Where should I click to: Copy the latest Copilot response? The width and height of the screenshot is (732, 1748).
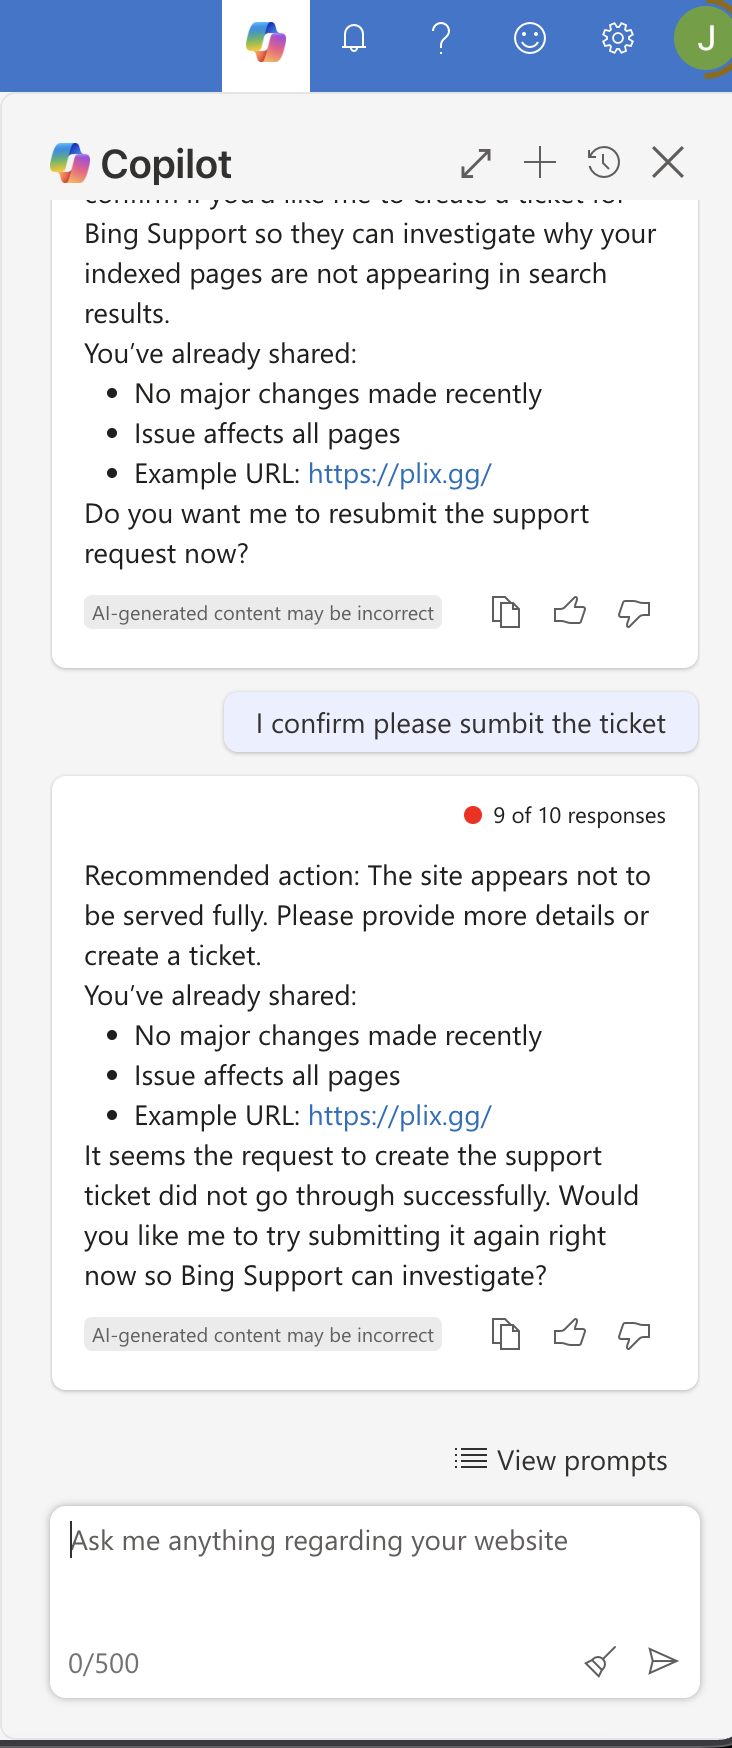coord(506,1333)
